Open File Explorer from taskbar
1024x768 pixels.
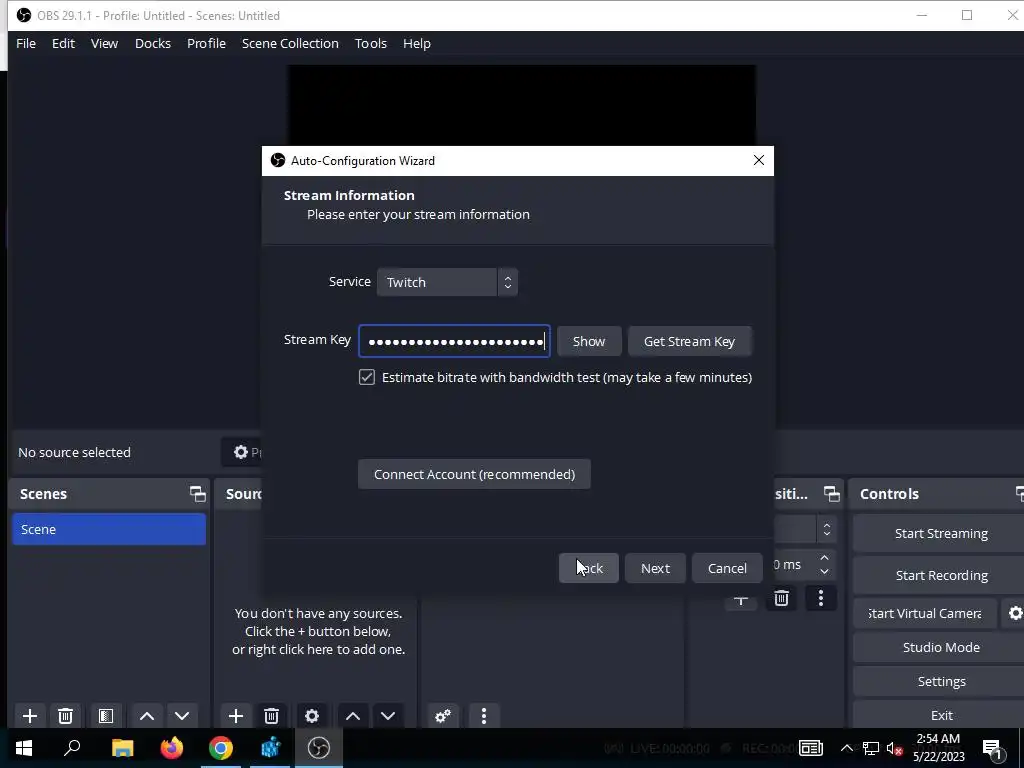(123, 748)
